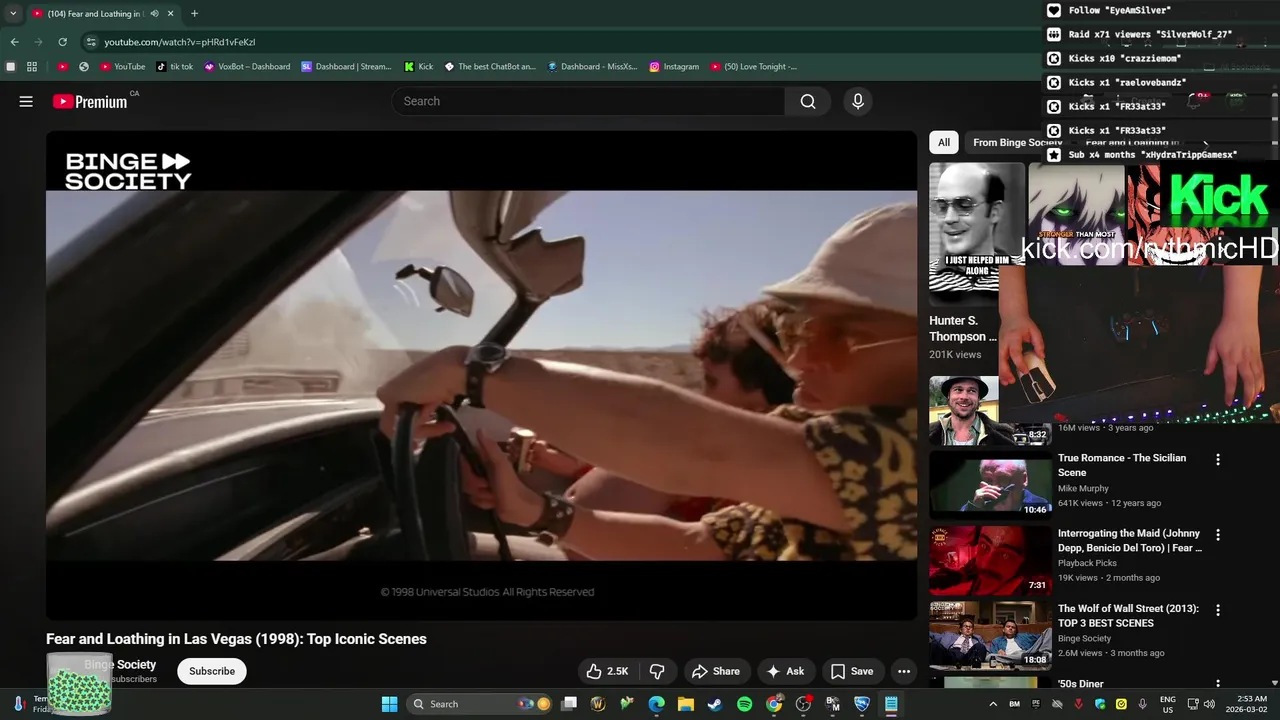Image resolution: width=1280 pixels, height=720 pixels.
Task: Open The best ChatBot bookmark
Action: pos(490,66)
